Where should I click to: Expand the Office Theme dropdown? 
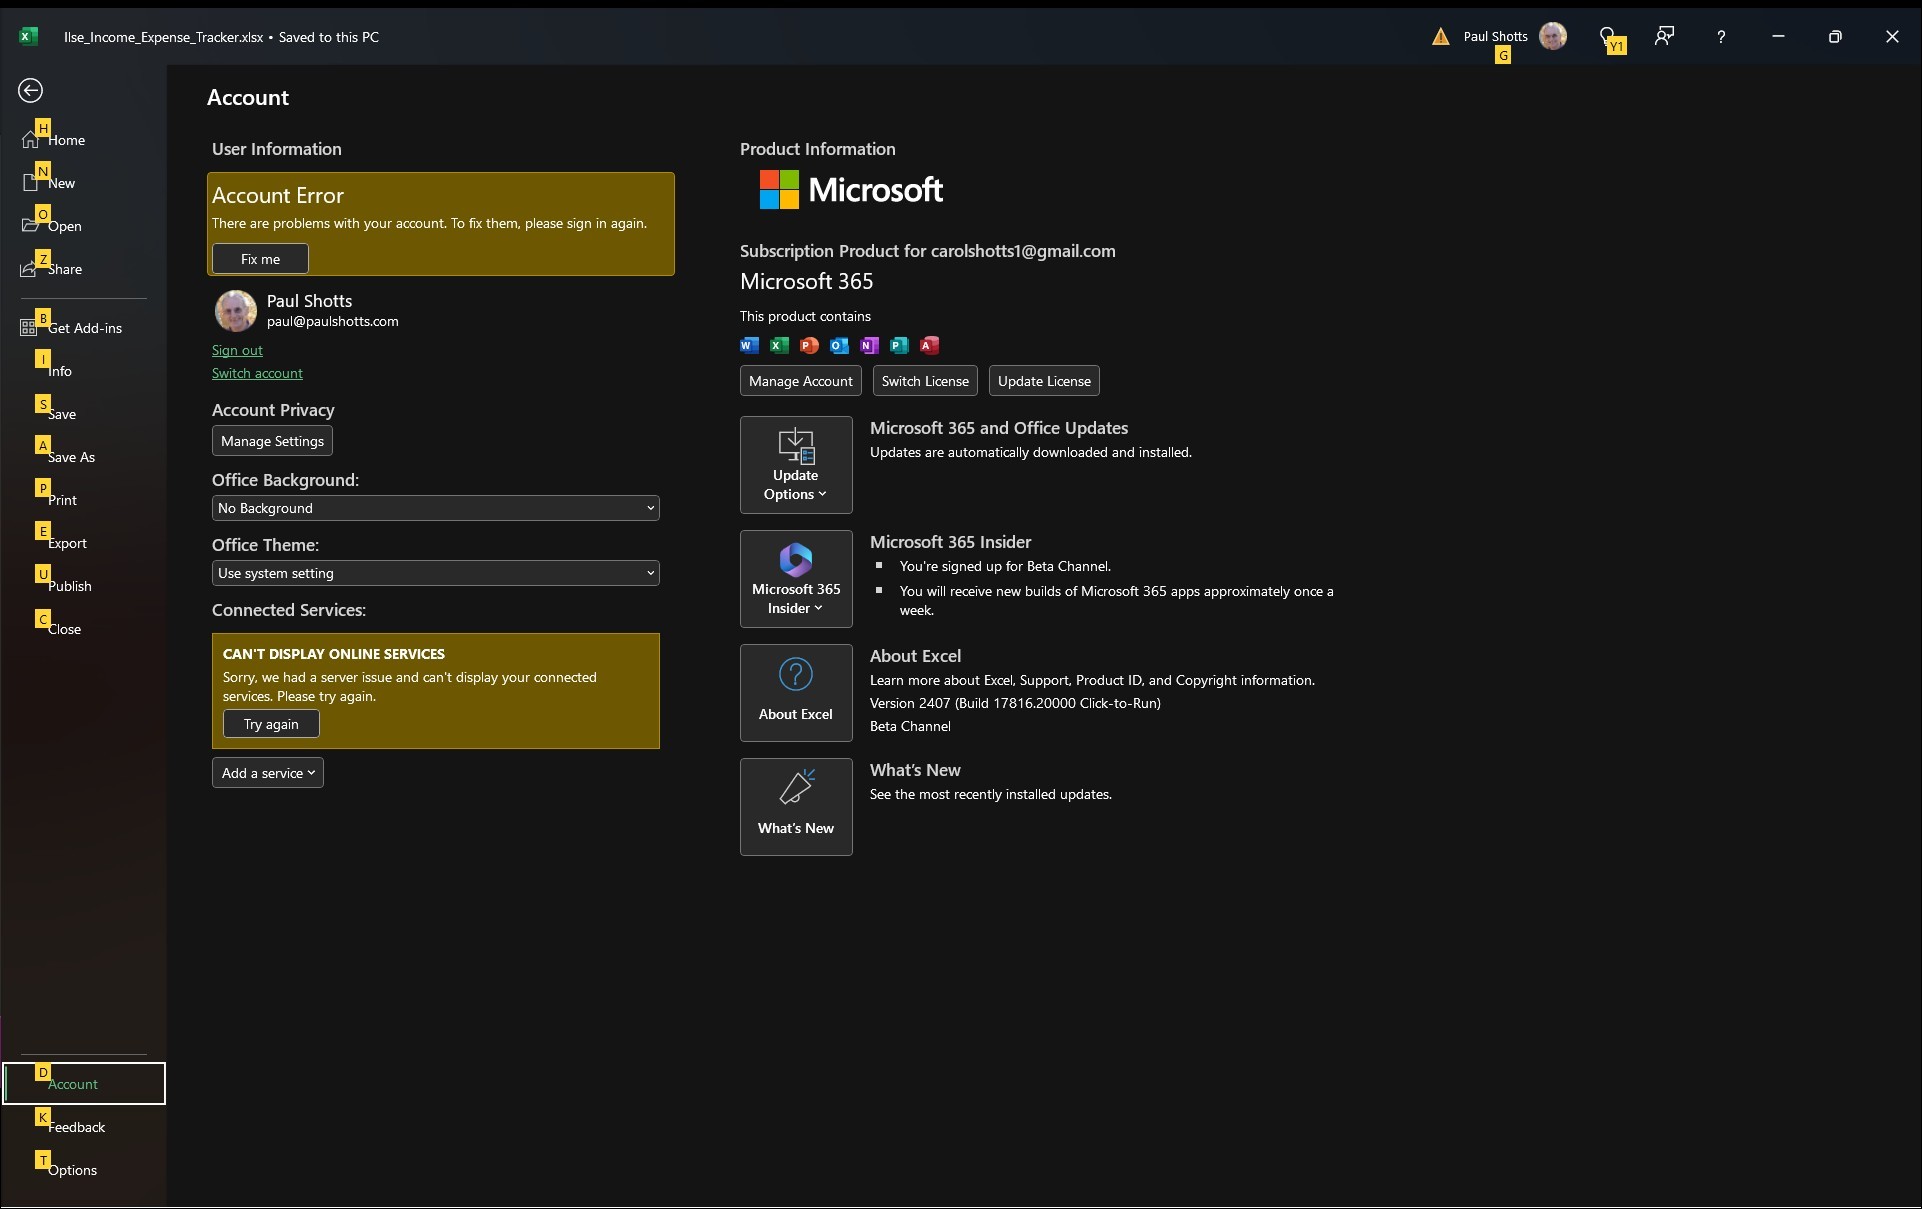(435, 573)
